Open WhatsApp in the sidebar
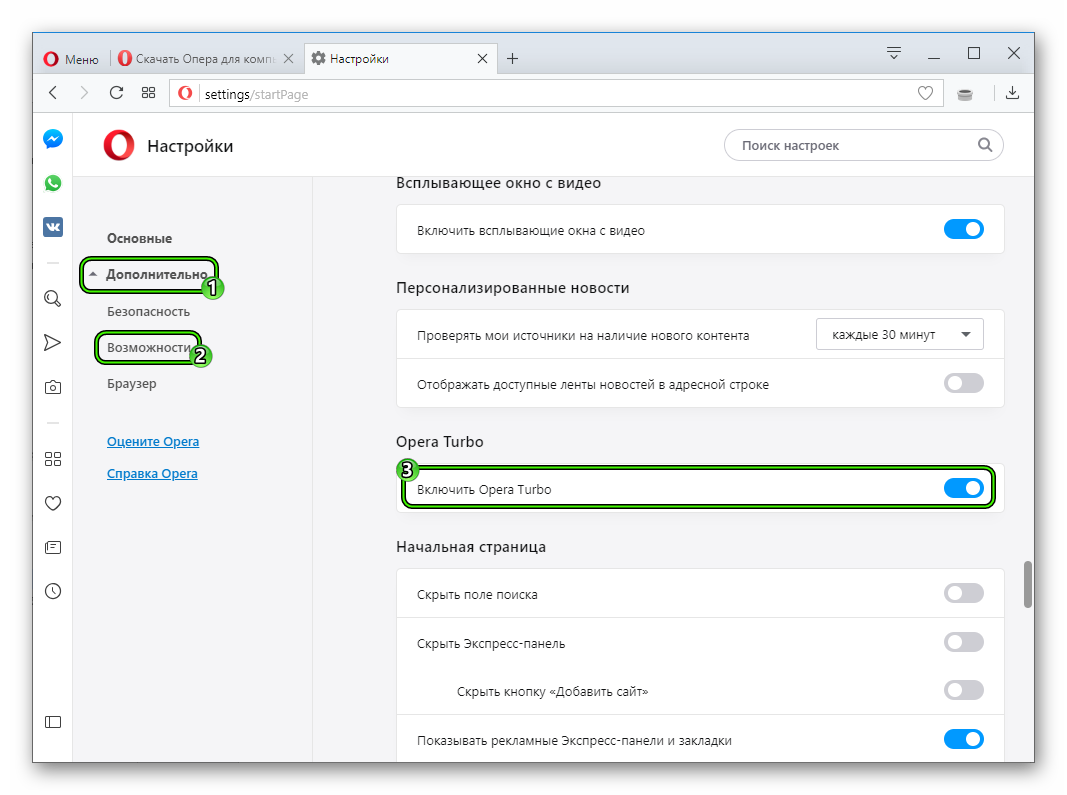Screen dimensions: 1067x795 (53, 183)
